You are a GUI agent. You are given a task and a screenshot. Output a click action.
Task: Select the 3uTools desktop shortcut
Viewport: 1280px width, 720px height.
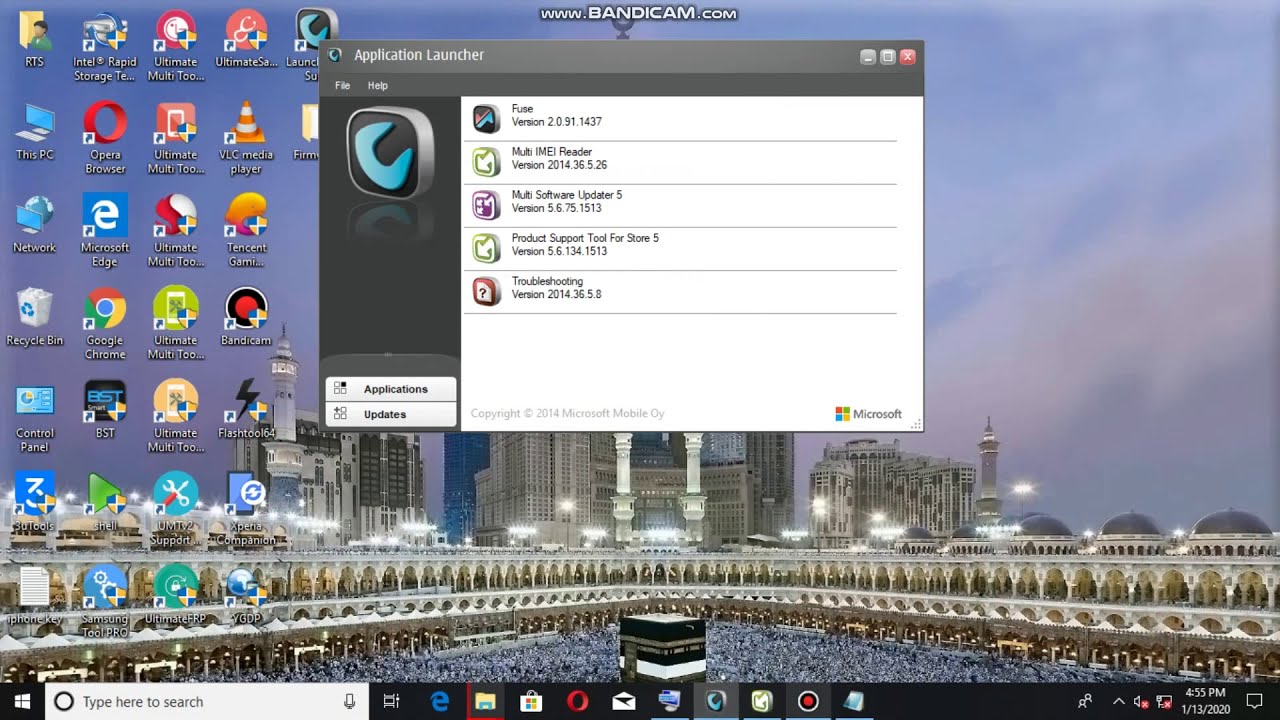[35, 503]
